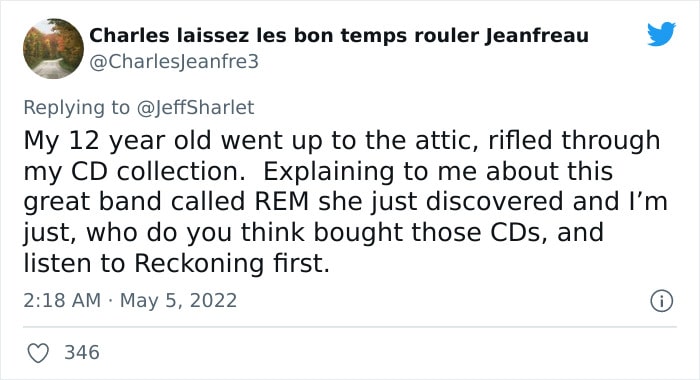
Task: Open the @CharlesJeanfre3 handle
Action: click(x=174, y=62)
